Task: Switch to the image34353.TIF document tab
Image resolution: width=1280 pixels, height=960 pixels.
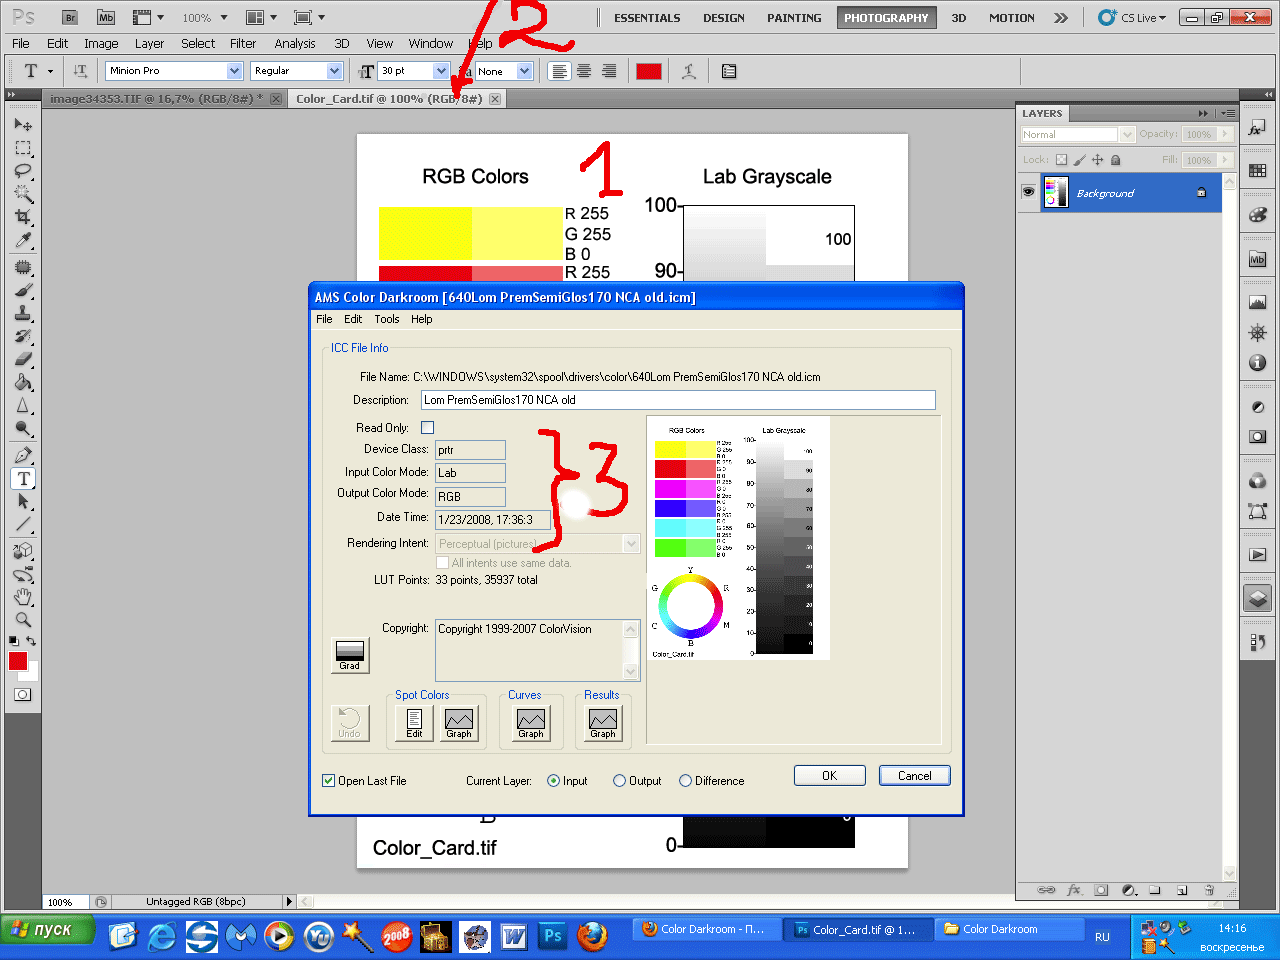Action: click(155, 98)
